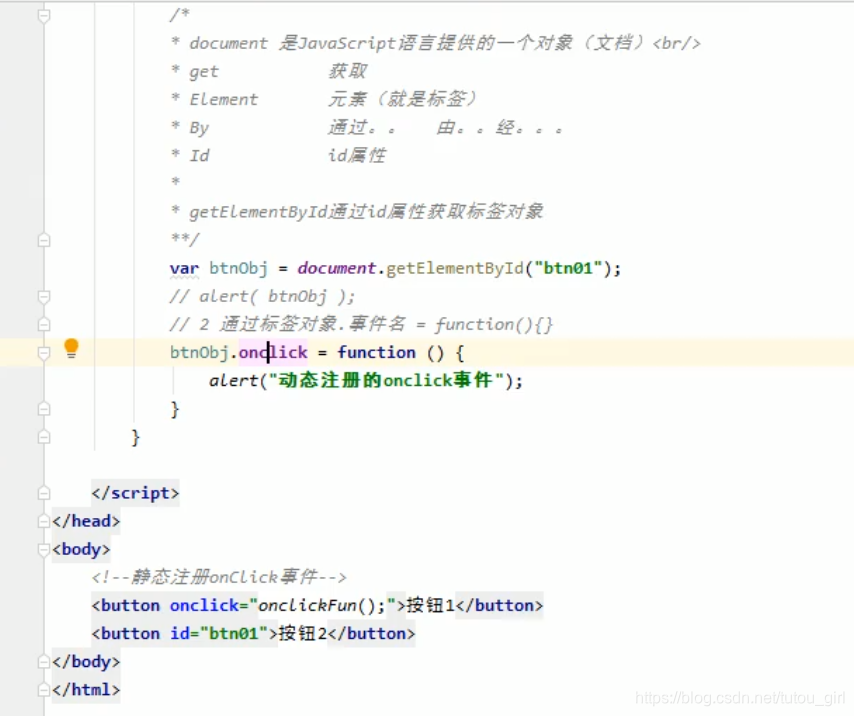The width and height of the screenshot is (854, 716).
Task: Click '元素（就是标签）' in the comment
Action: (402, 99)
